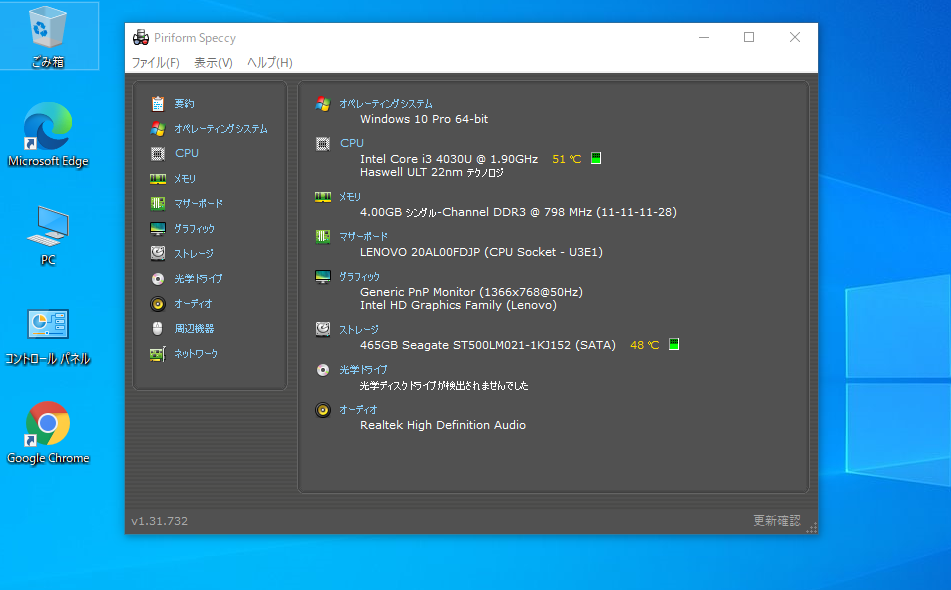Click Intel Core i3 4030U text
The height and width of the screenshot is (590, 951).
449,159
